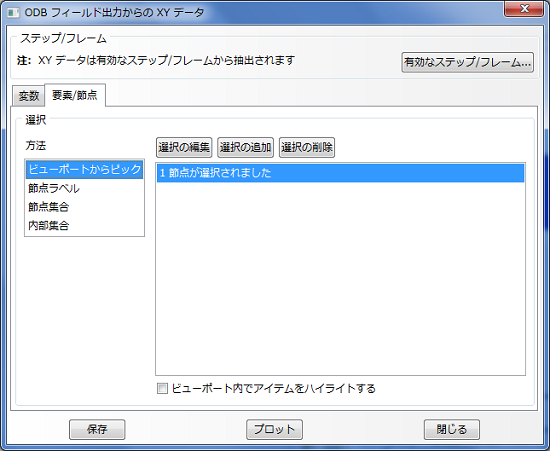Select the 節点集合 method

tap(48, 207)
